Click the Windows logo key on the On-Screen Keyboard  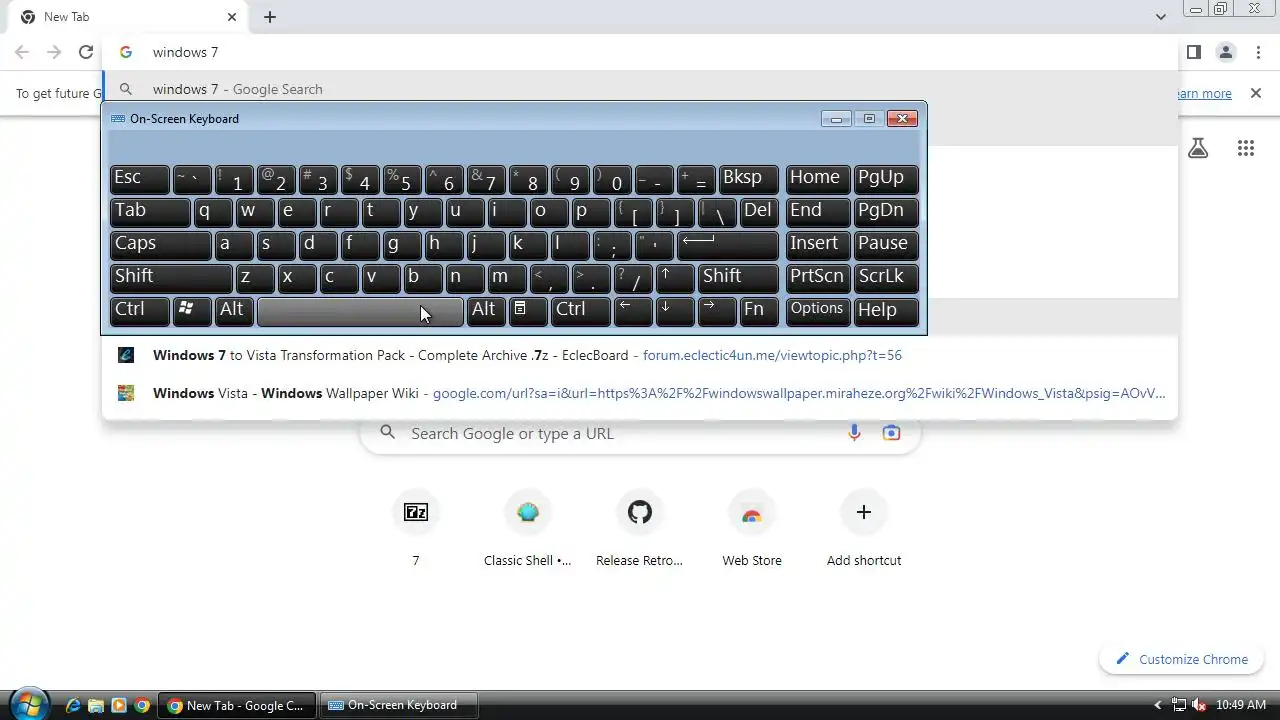click(x=192, y=311)
